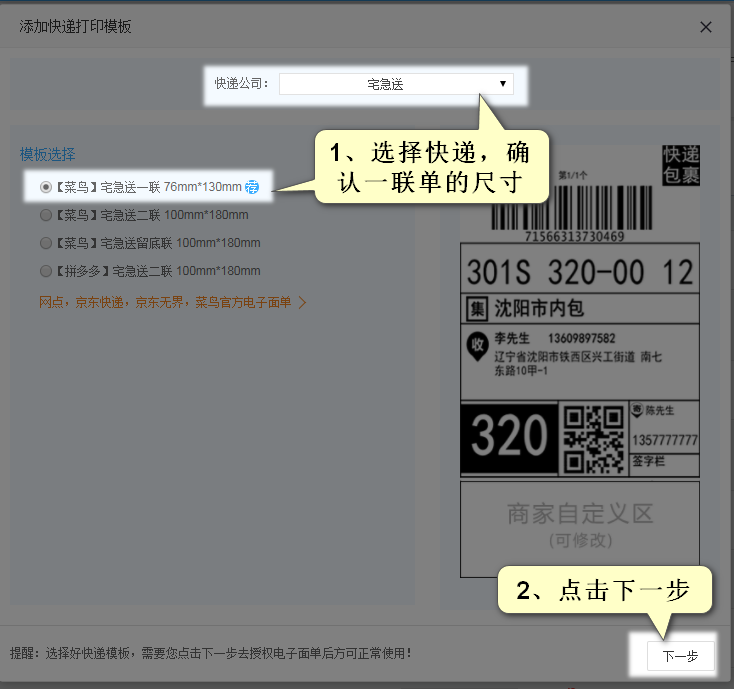734x689 pixels.
Task: Click the barcode number 71566313730469
Action: (x=574, y=236)
